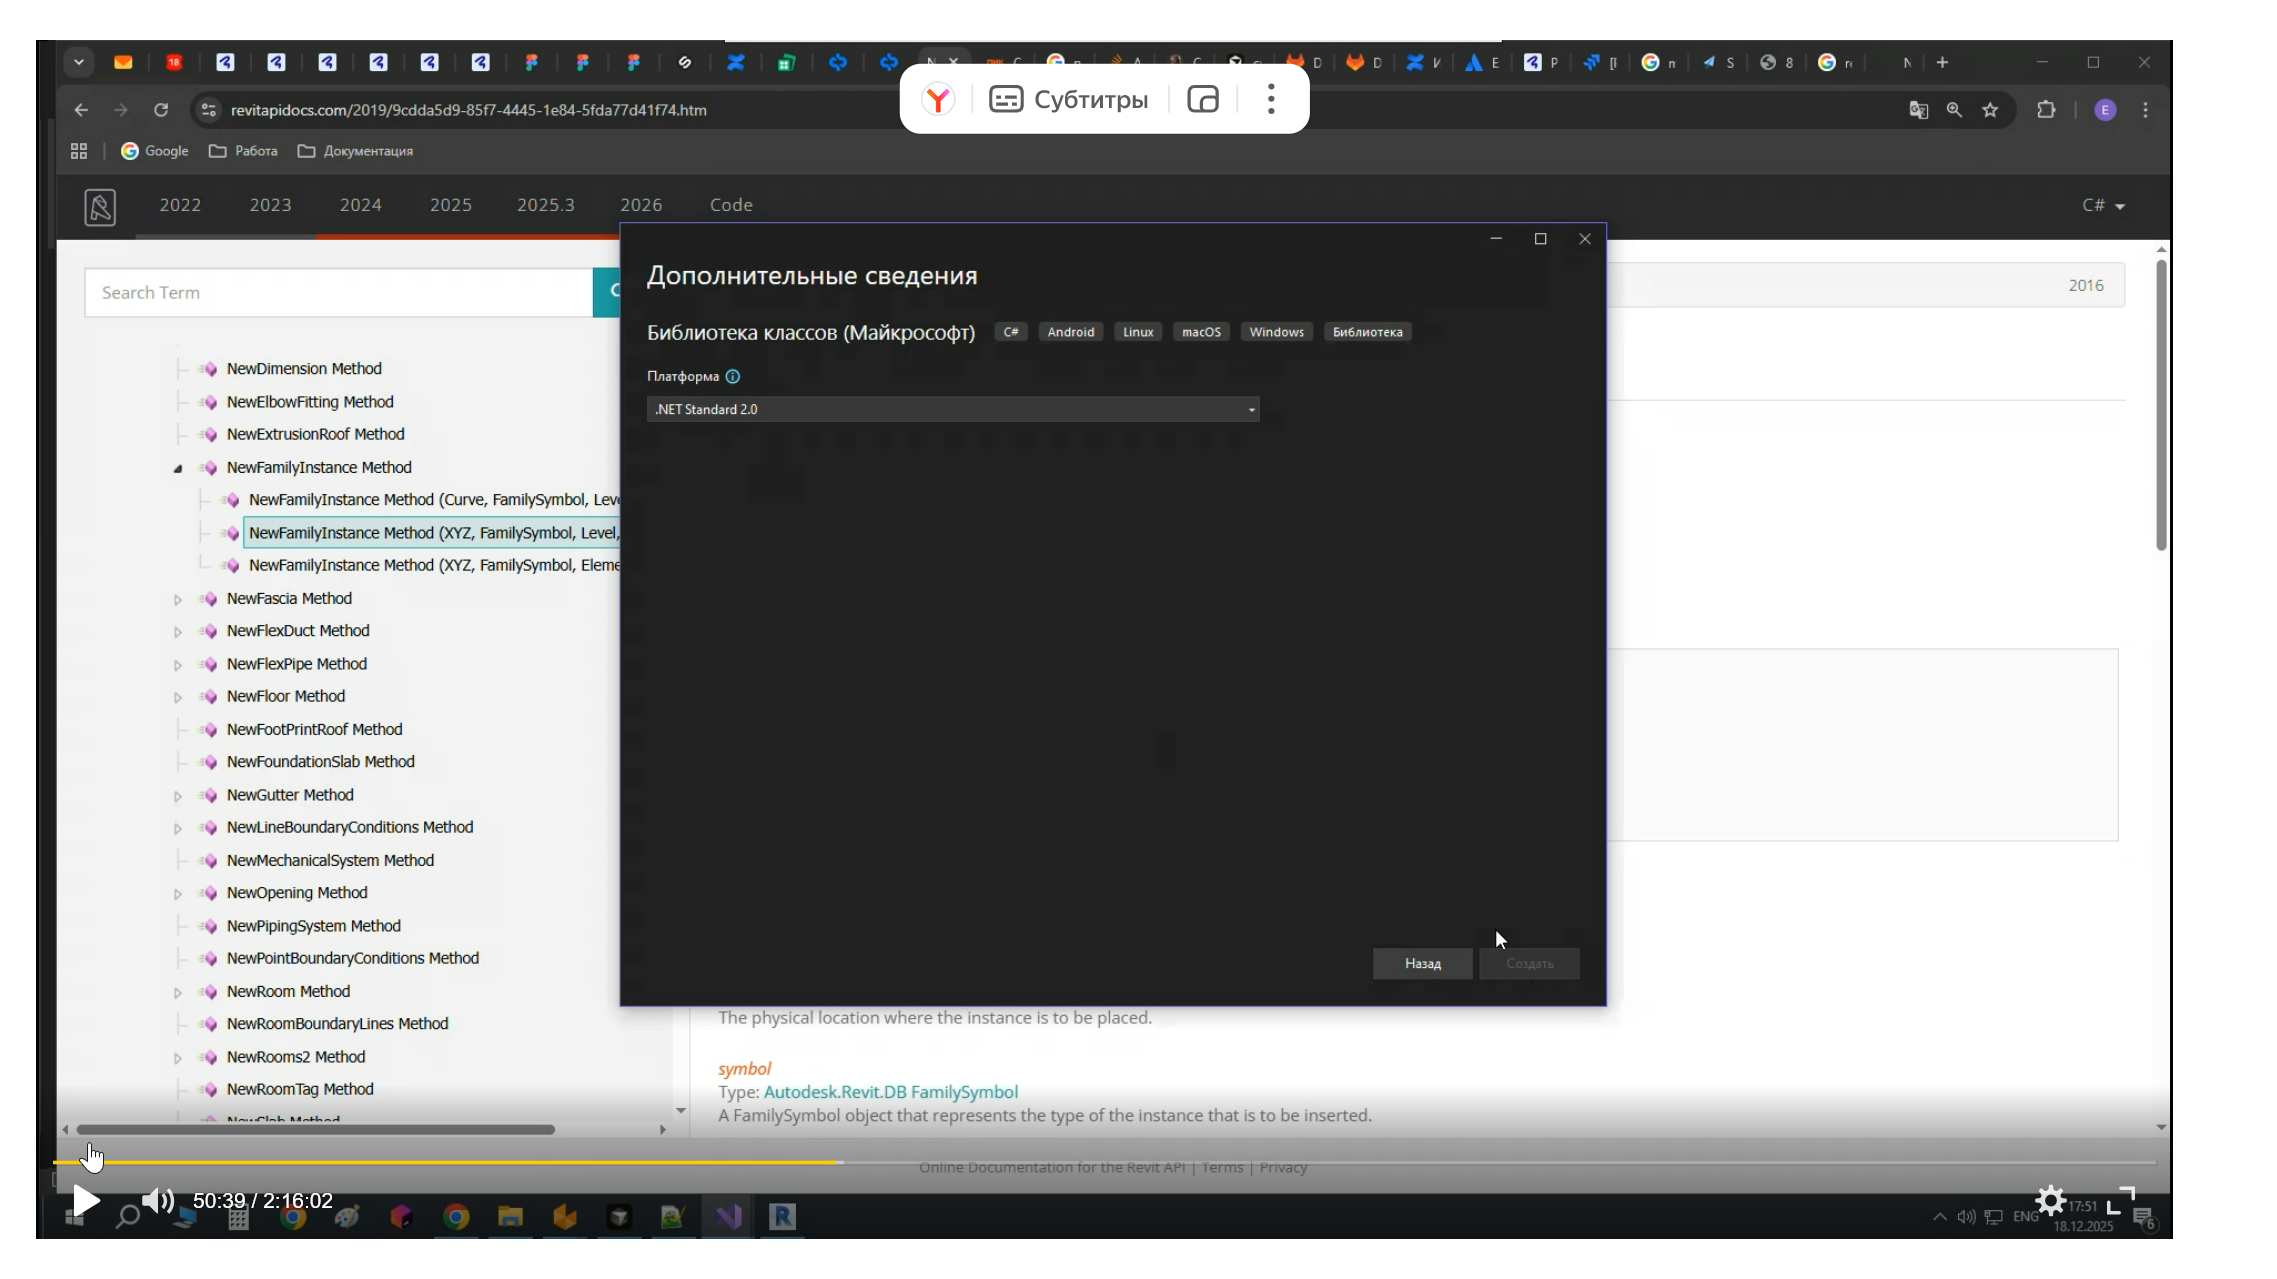
Task: Click the Search Term input field
Action: tap(338, 293)
